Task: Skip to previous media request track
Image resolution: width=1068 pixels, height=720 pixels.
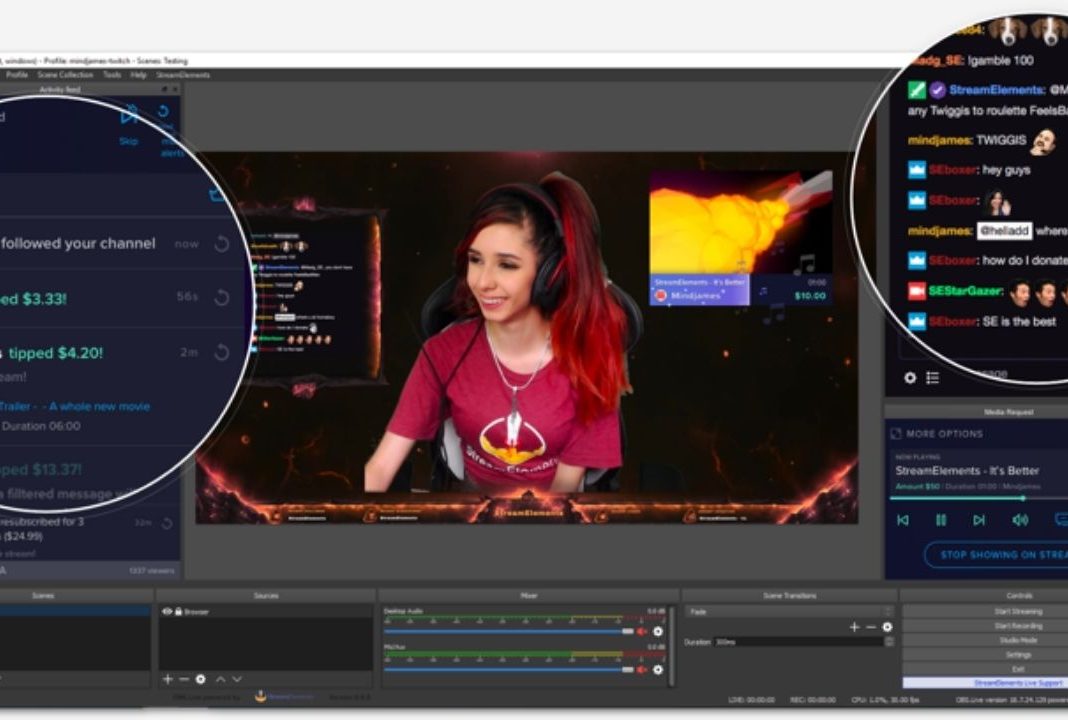Action: tap(903, 520)
